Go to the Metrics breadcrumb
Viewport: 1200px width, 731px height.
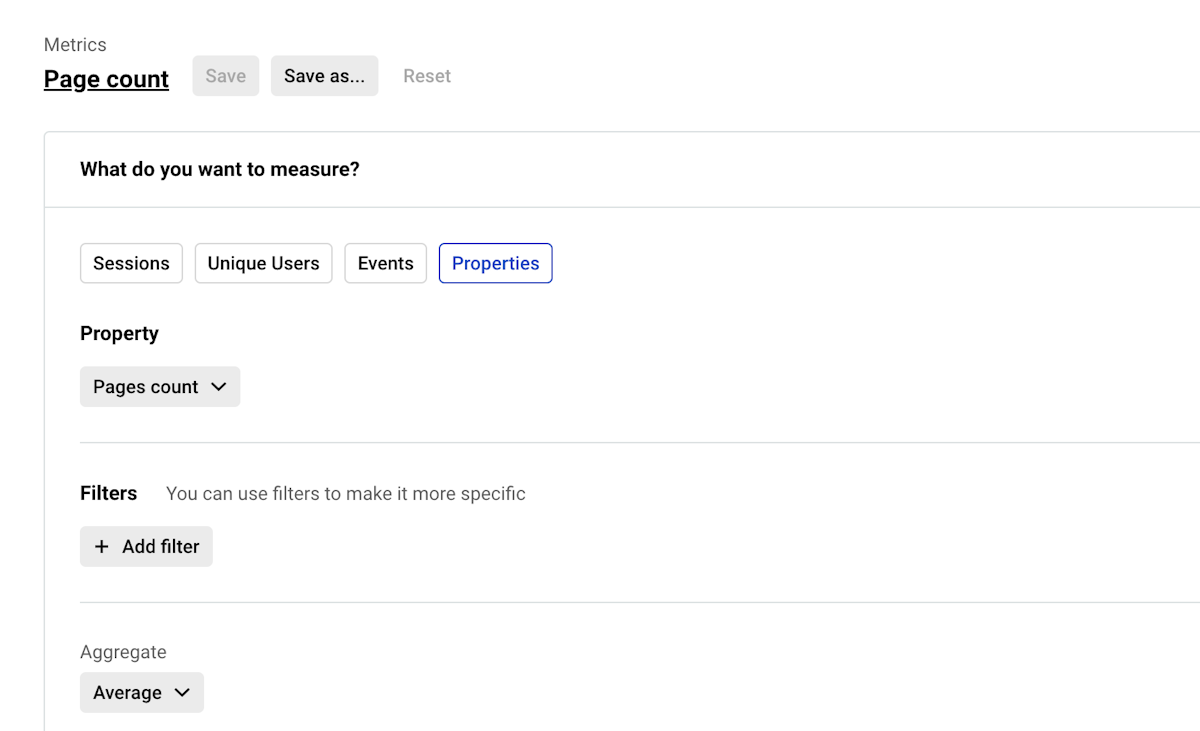coord(75,45)
